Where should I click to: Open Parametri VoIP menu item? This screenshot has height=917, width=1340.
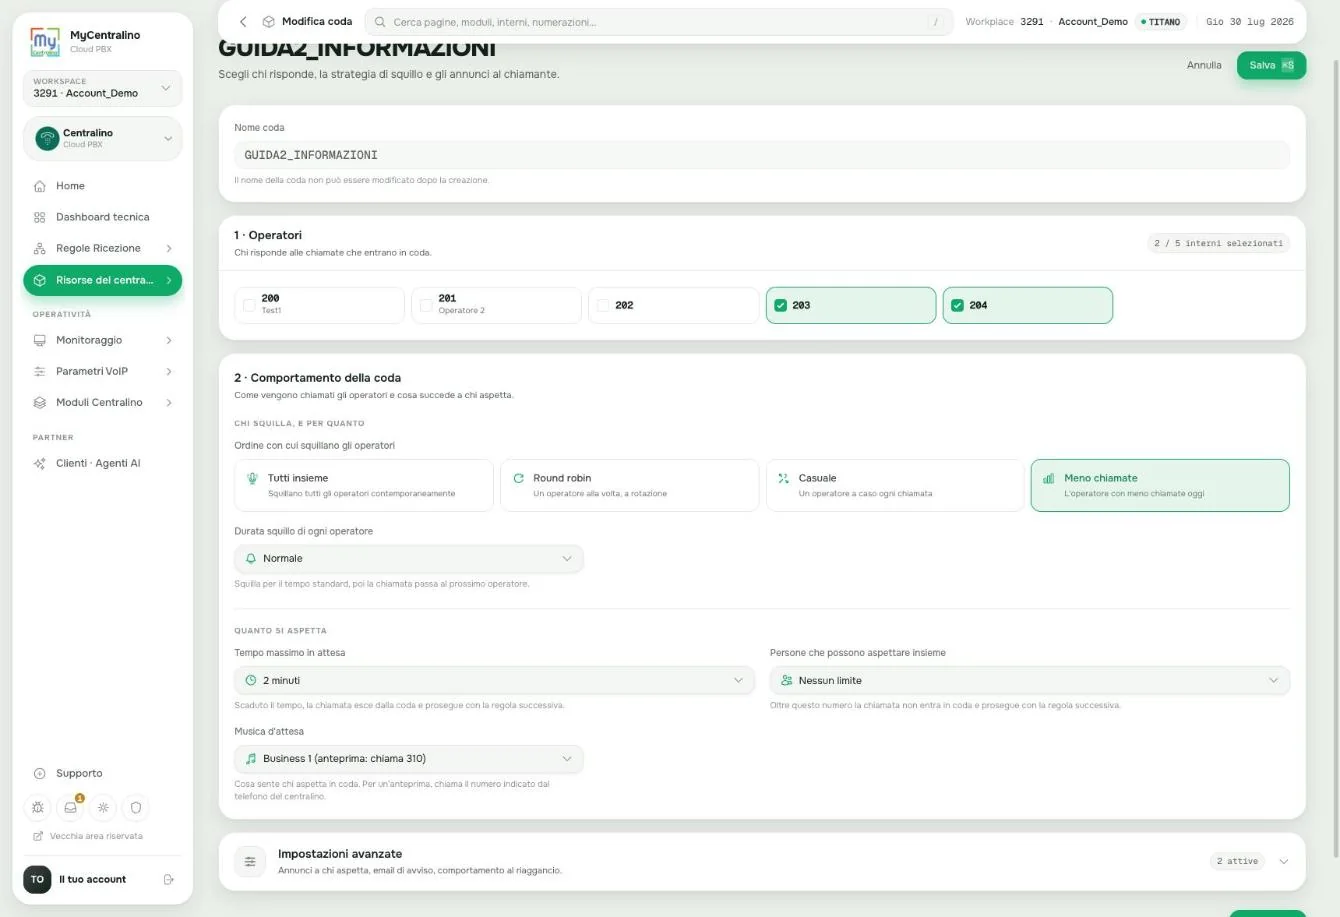tap(102, 371)
